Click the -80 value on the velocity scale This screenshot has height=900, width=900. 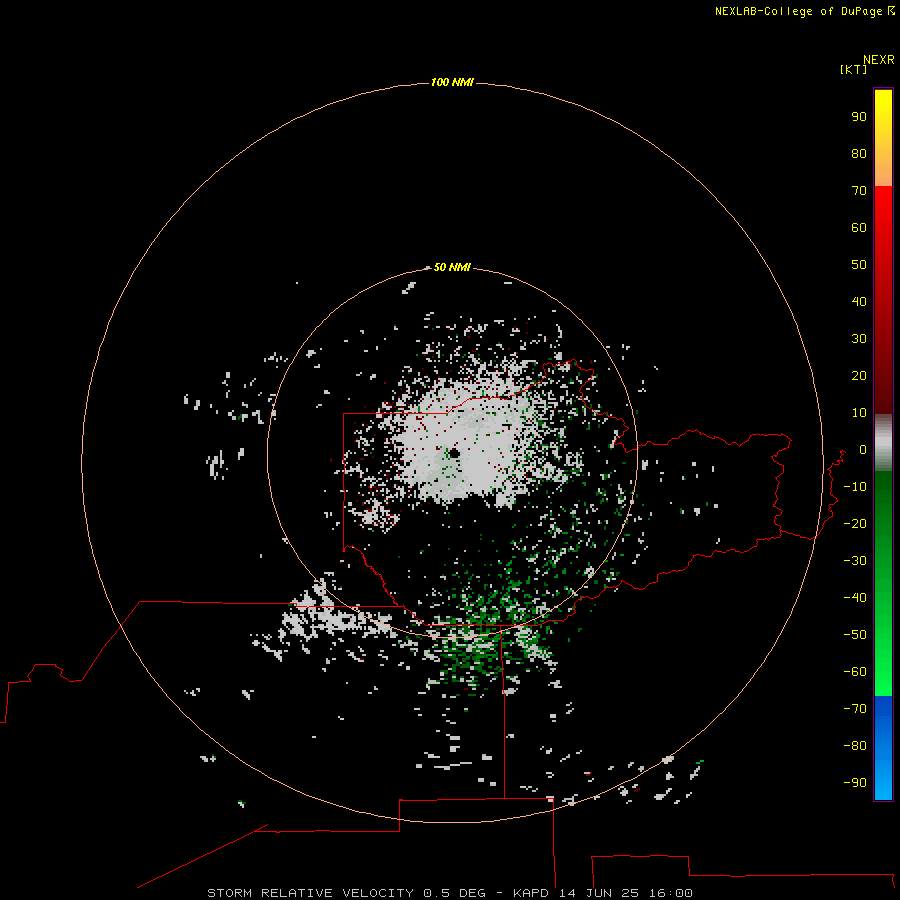click(855, 746)
